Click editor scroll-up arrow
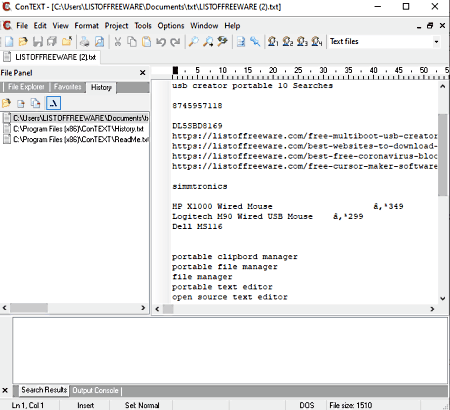This screenshot has width=450, height=410. 442,86
